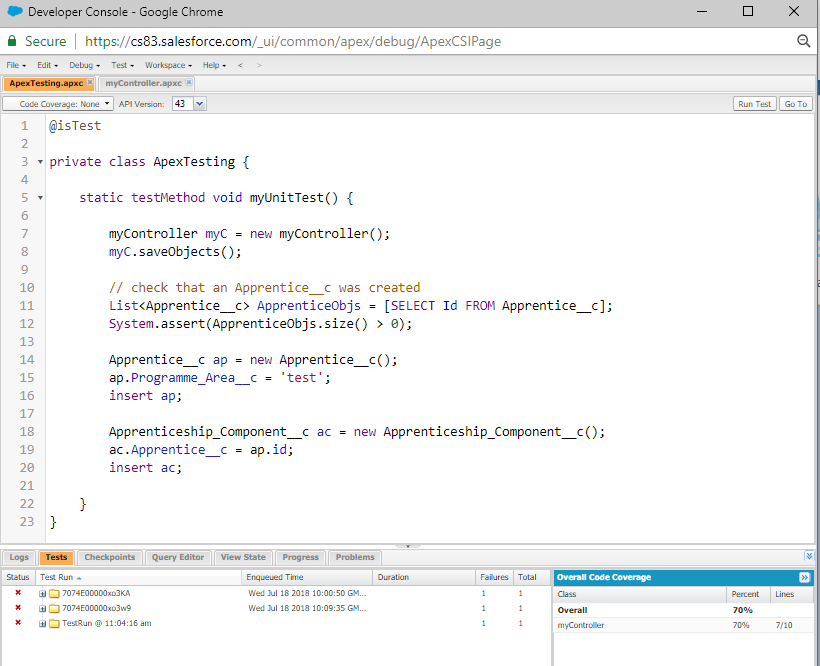820x666 pixels.
Task: Collapse the Overall Code Coverage panel arrows
Action: pyautogui.click(x=804, y=577)
